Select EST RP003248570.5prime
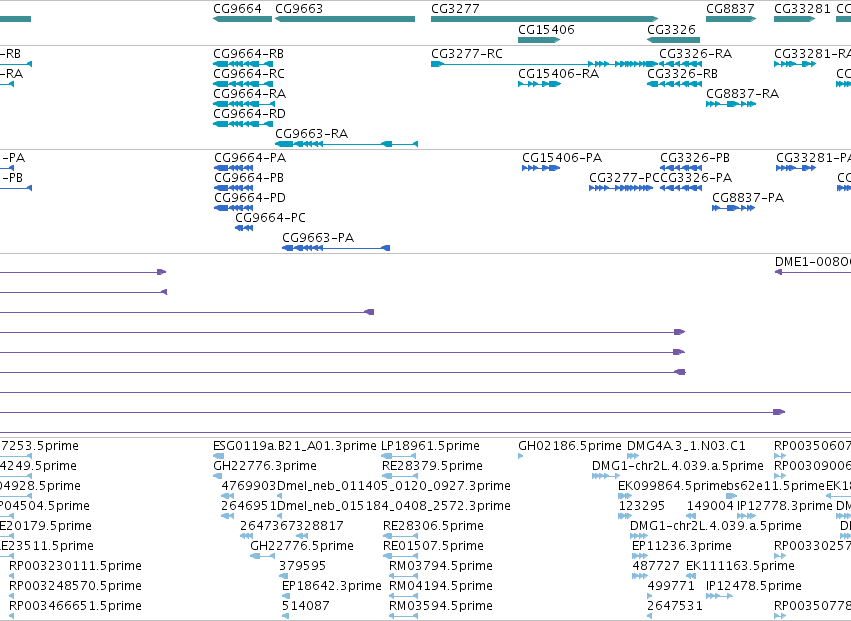Image resolution: width=851 pixels, height=621 pixels. tap(75, 586)
